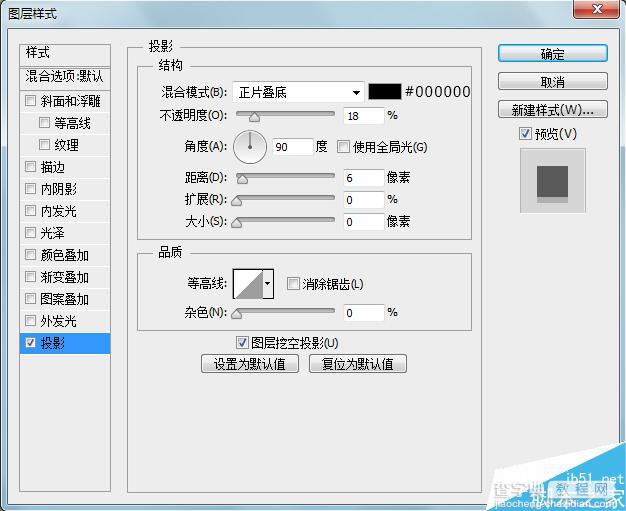Enable the 描边 checkbox
Screen dimensions: 626x511
(x=30, y=166)
